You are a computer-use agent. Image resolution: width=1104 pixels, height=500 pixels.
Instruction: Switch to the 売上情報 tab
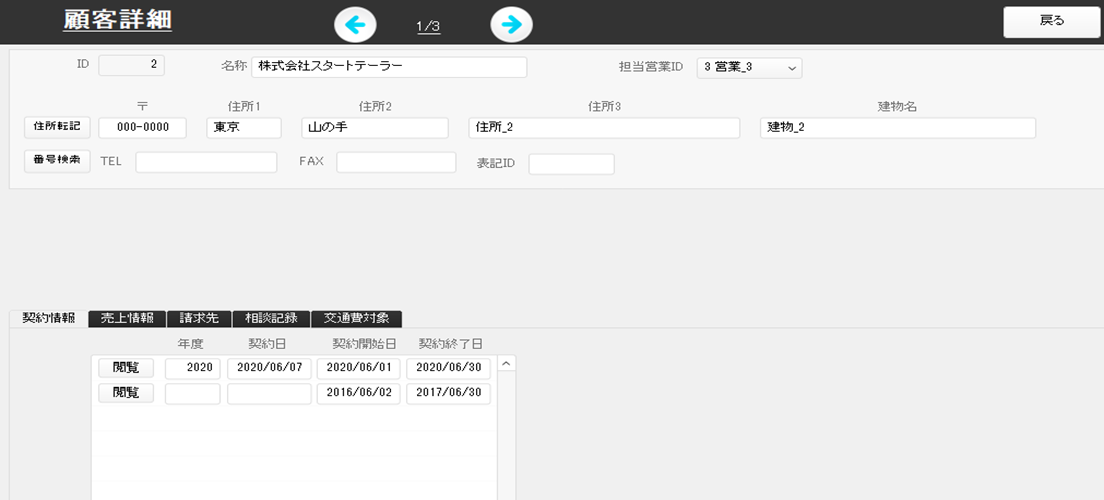[127, 318]
